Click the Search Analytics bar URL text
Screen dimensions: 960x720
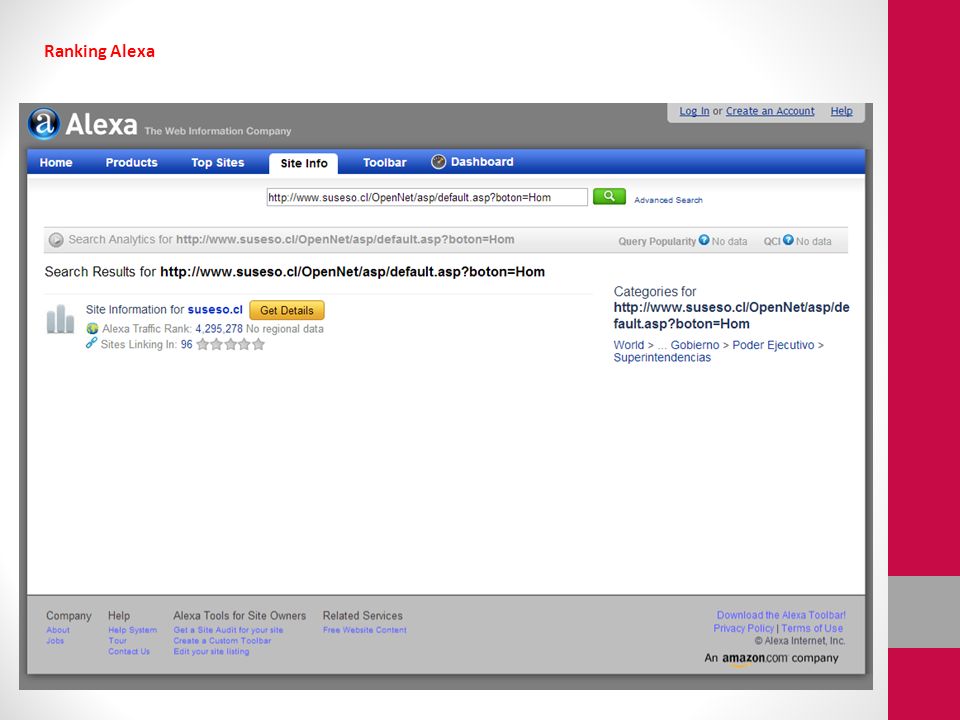345,239
